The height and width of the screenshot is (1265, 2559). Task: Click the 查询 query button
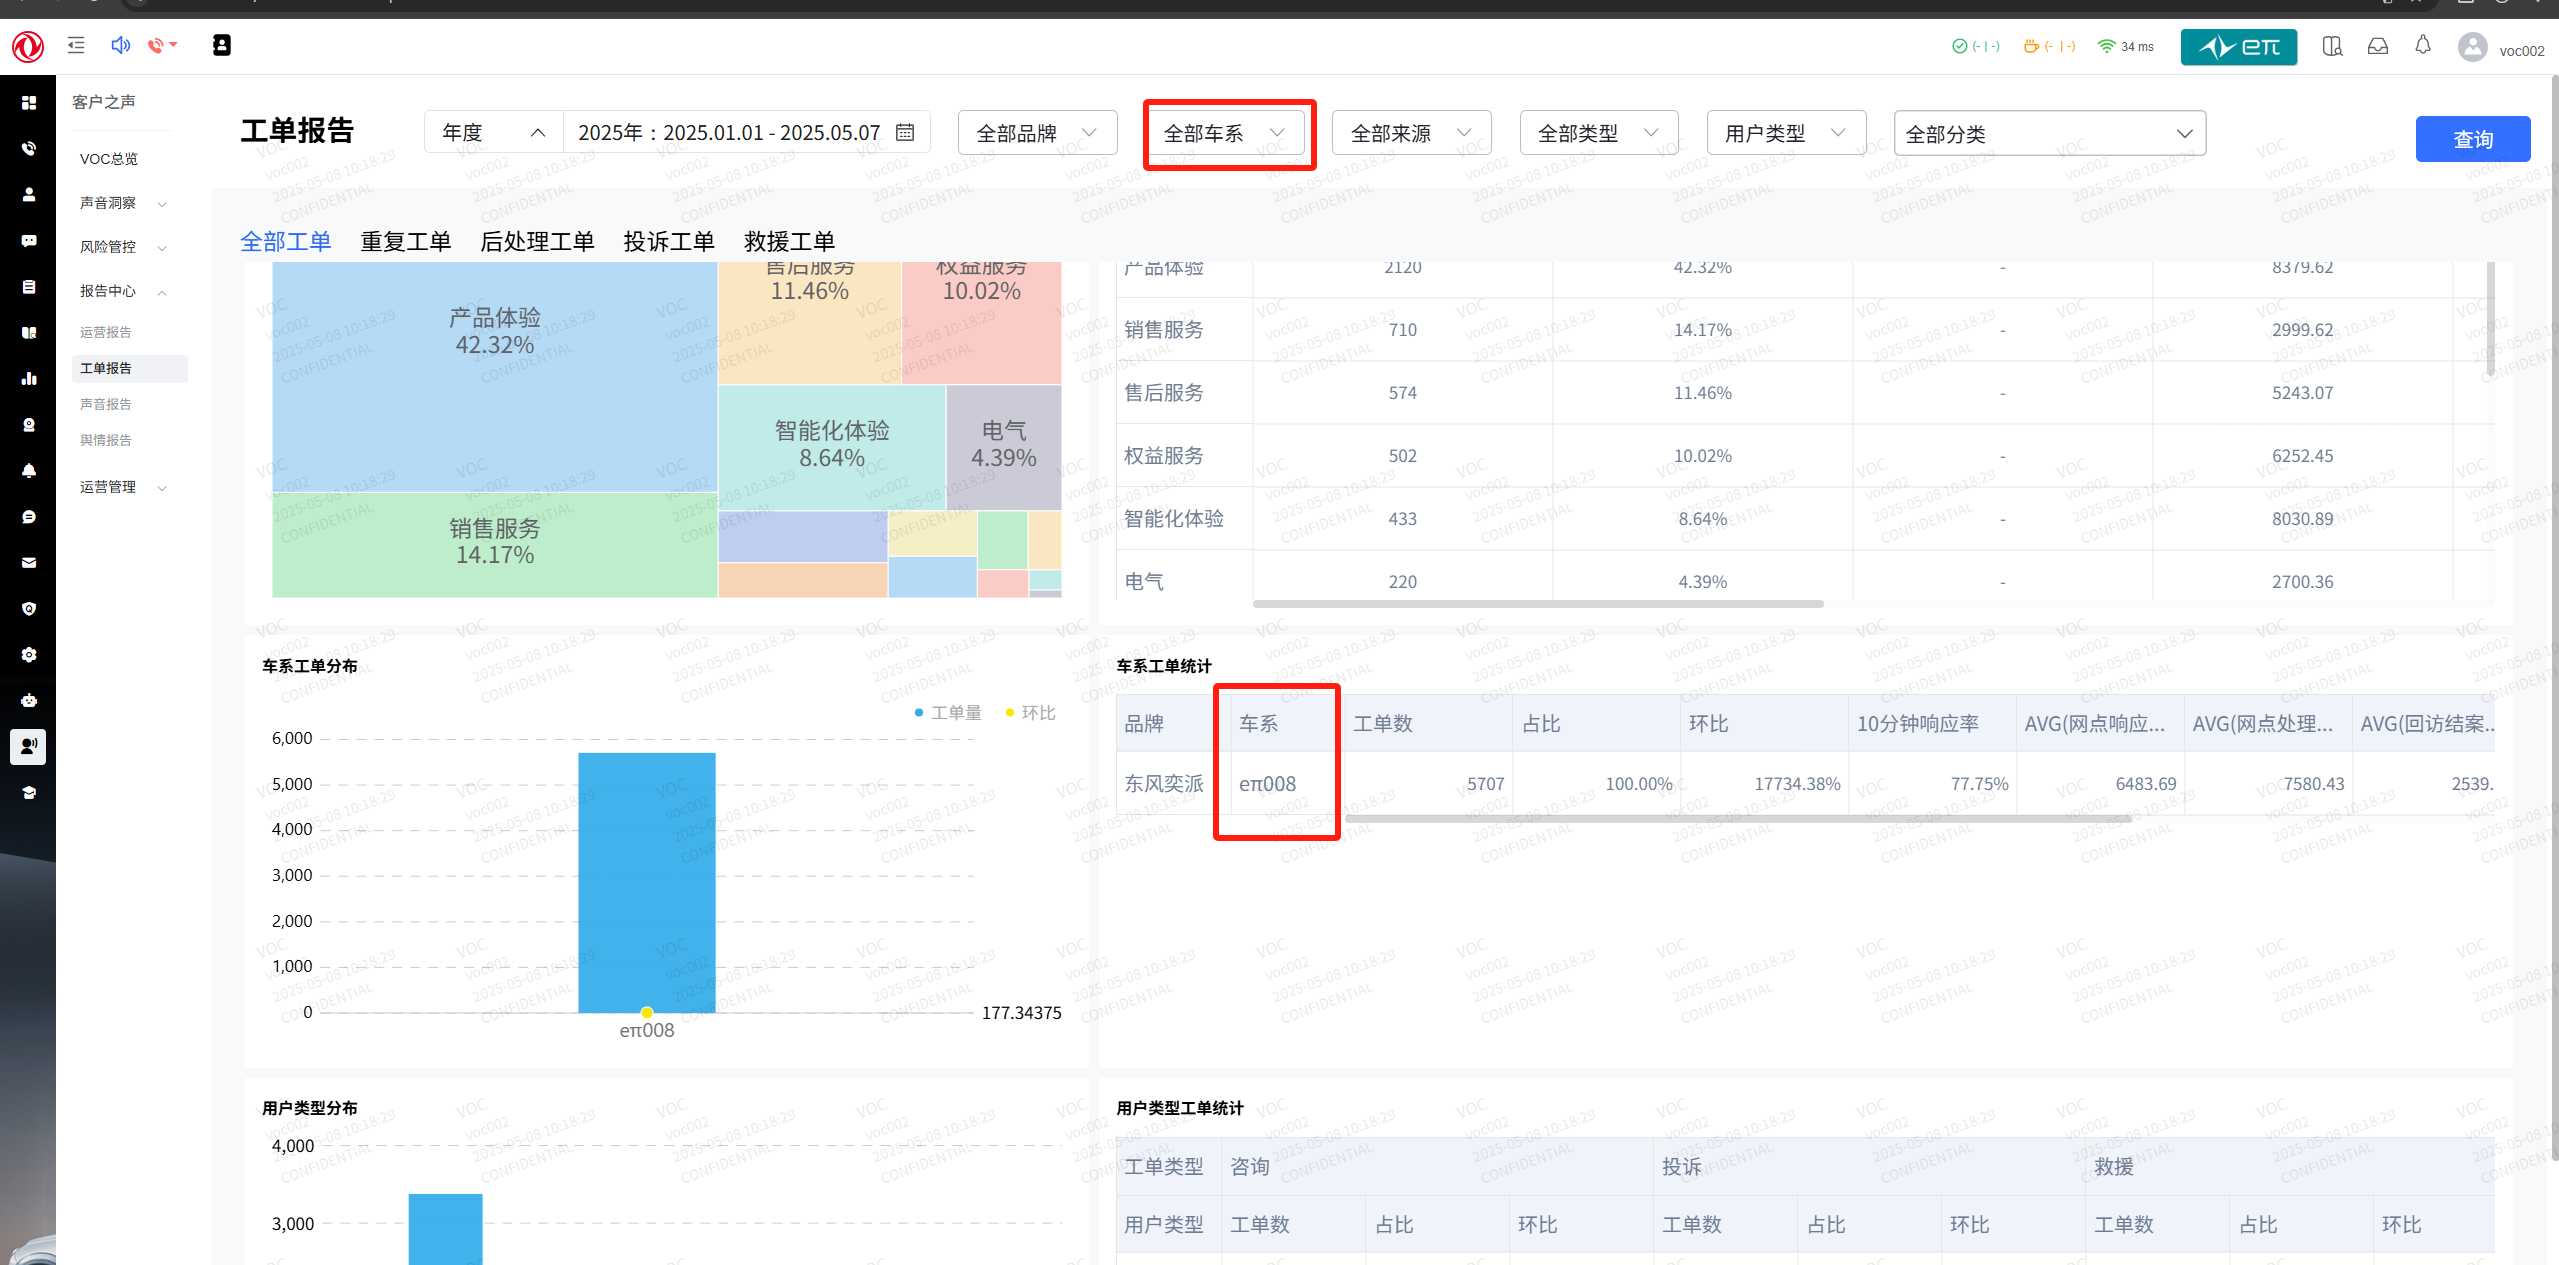coord(2473,139)
